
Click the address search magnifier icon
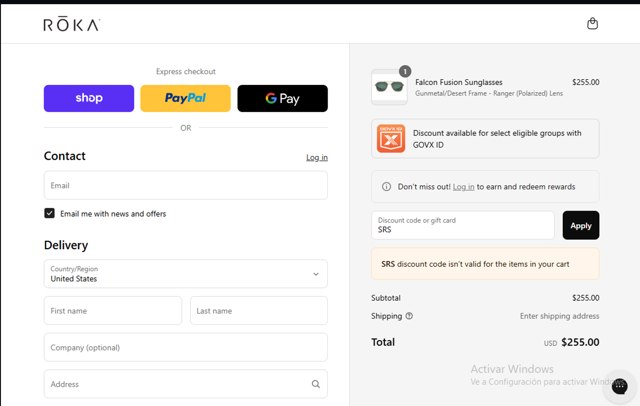(x=316, y=384)
